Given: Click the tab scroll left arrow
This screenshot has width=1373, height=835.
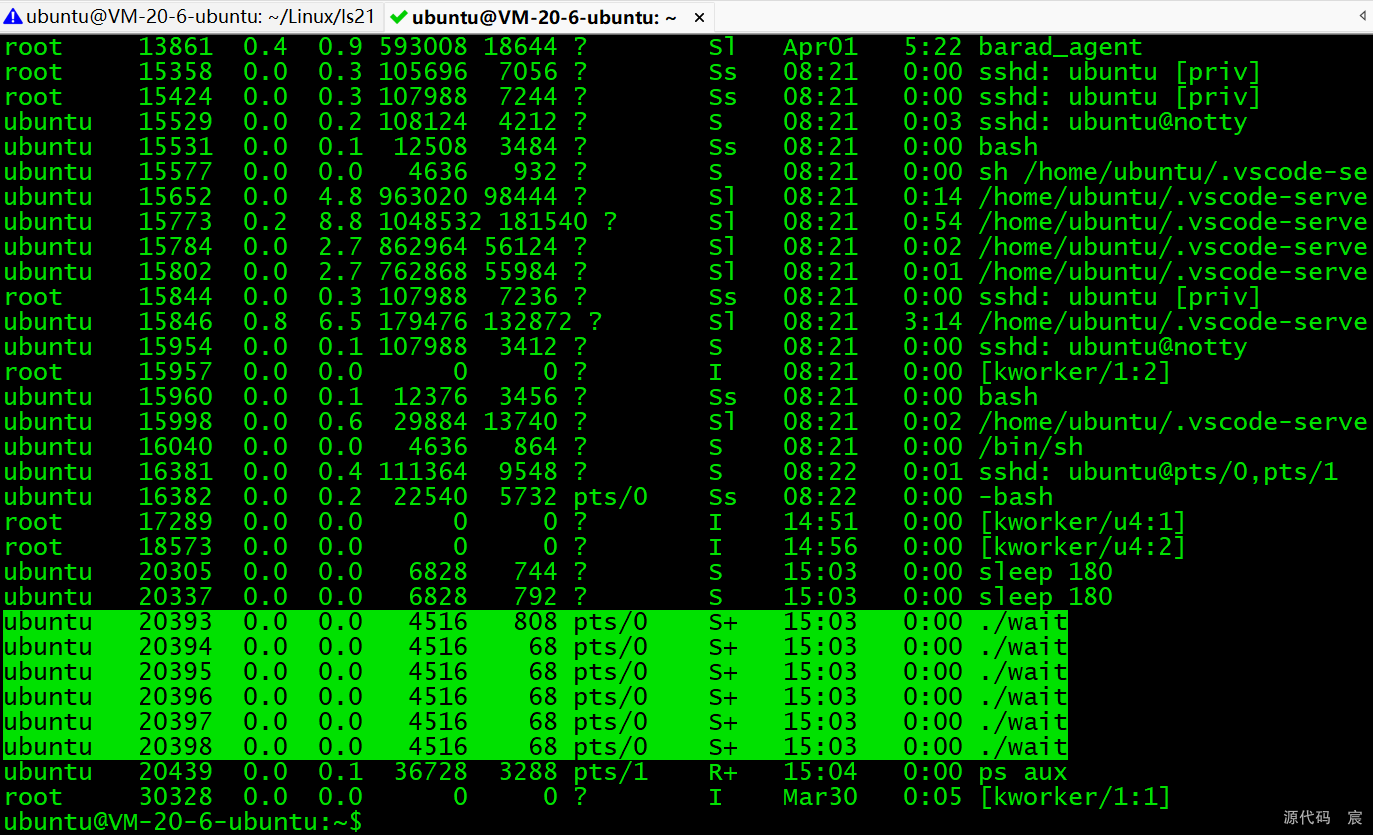Looking at the screenshot, I should 1362,16.
